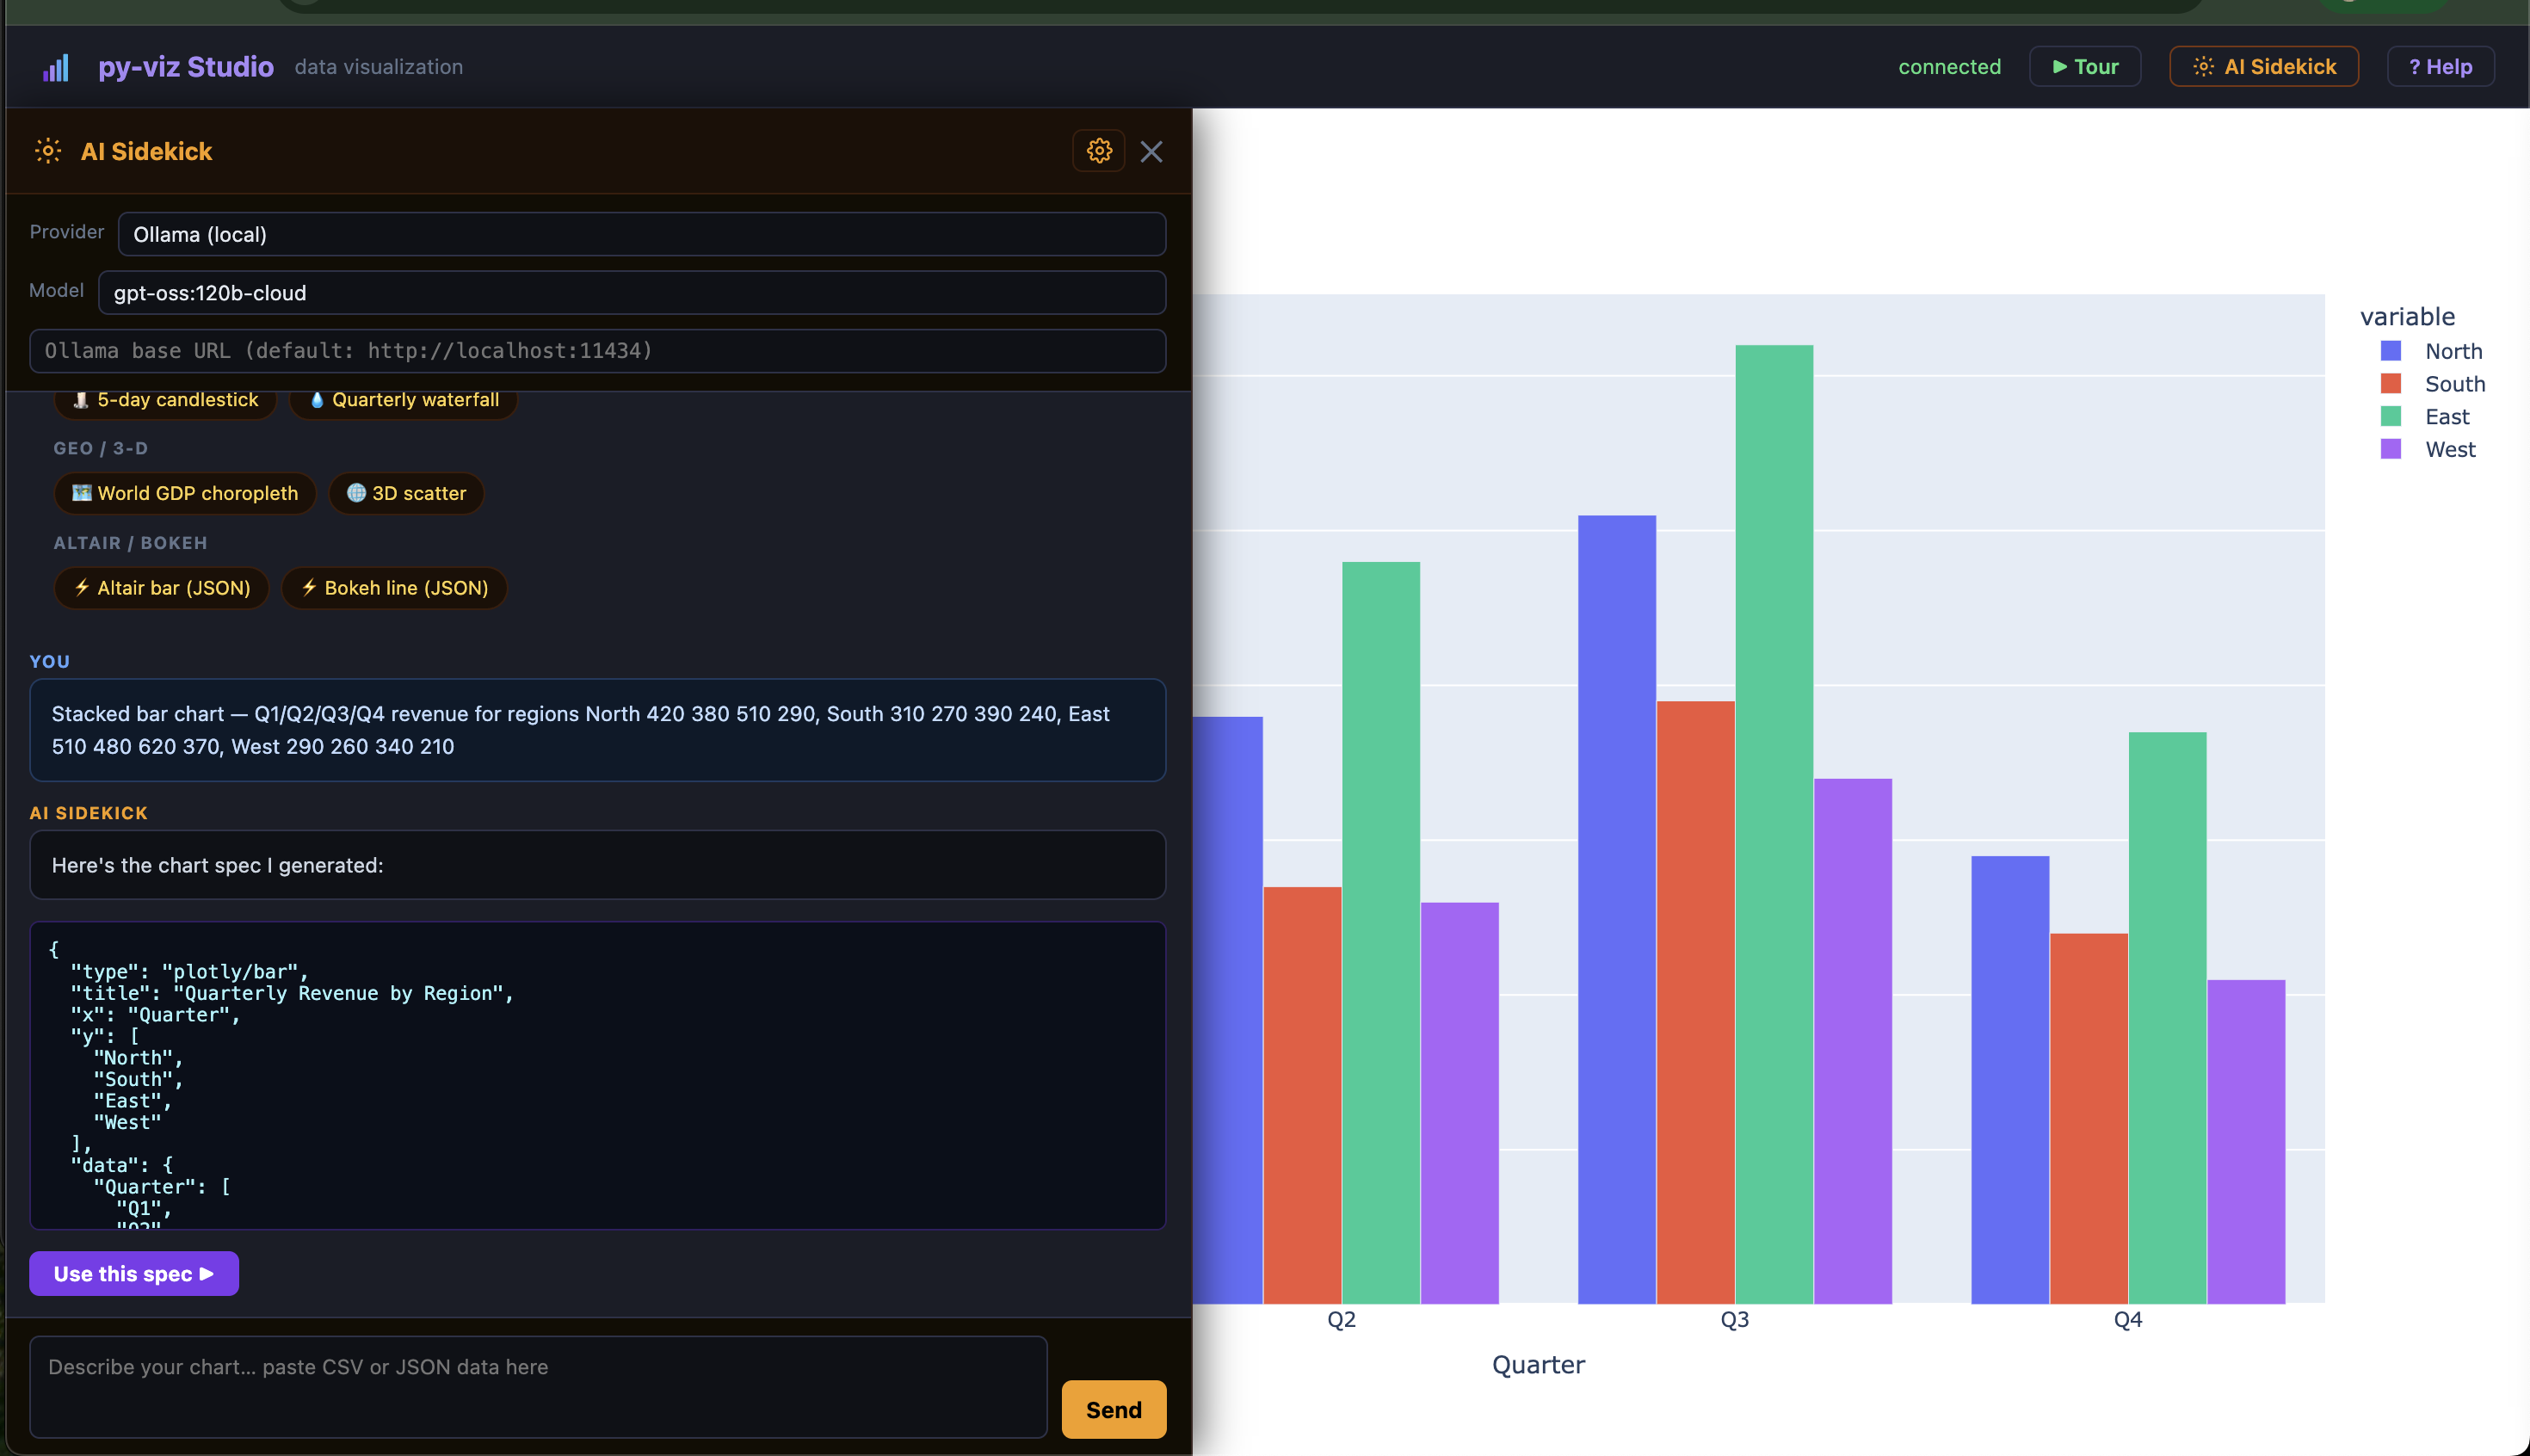Click the sun icon beside AI Sidekick title
This screenshot has height=1456, width=2530.
tap(48, 151)
